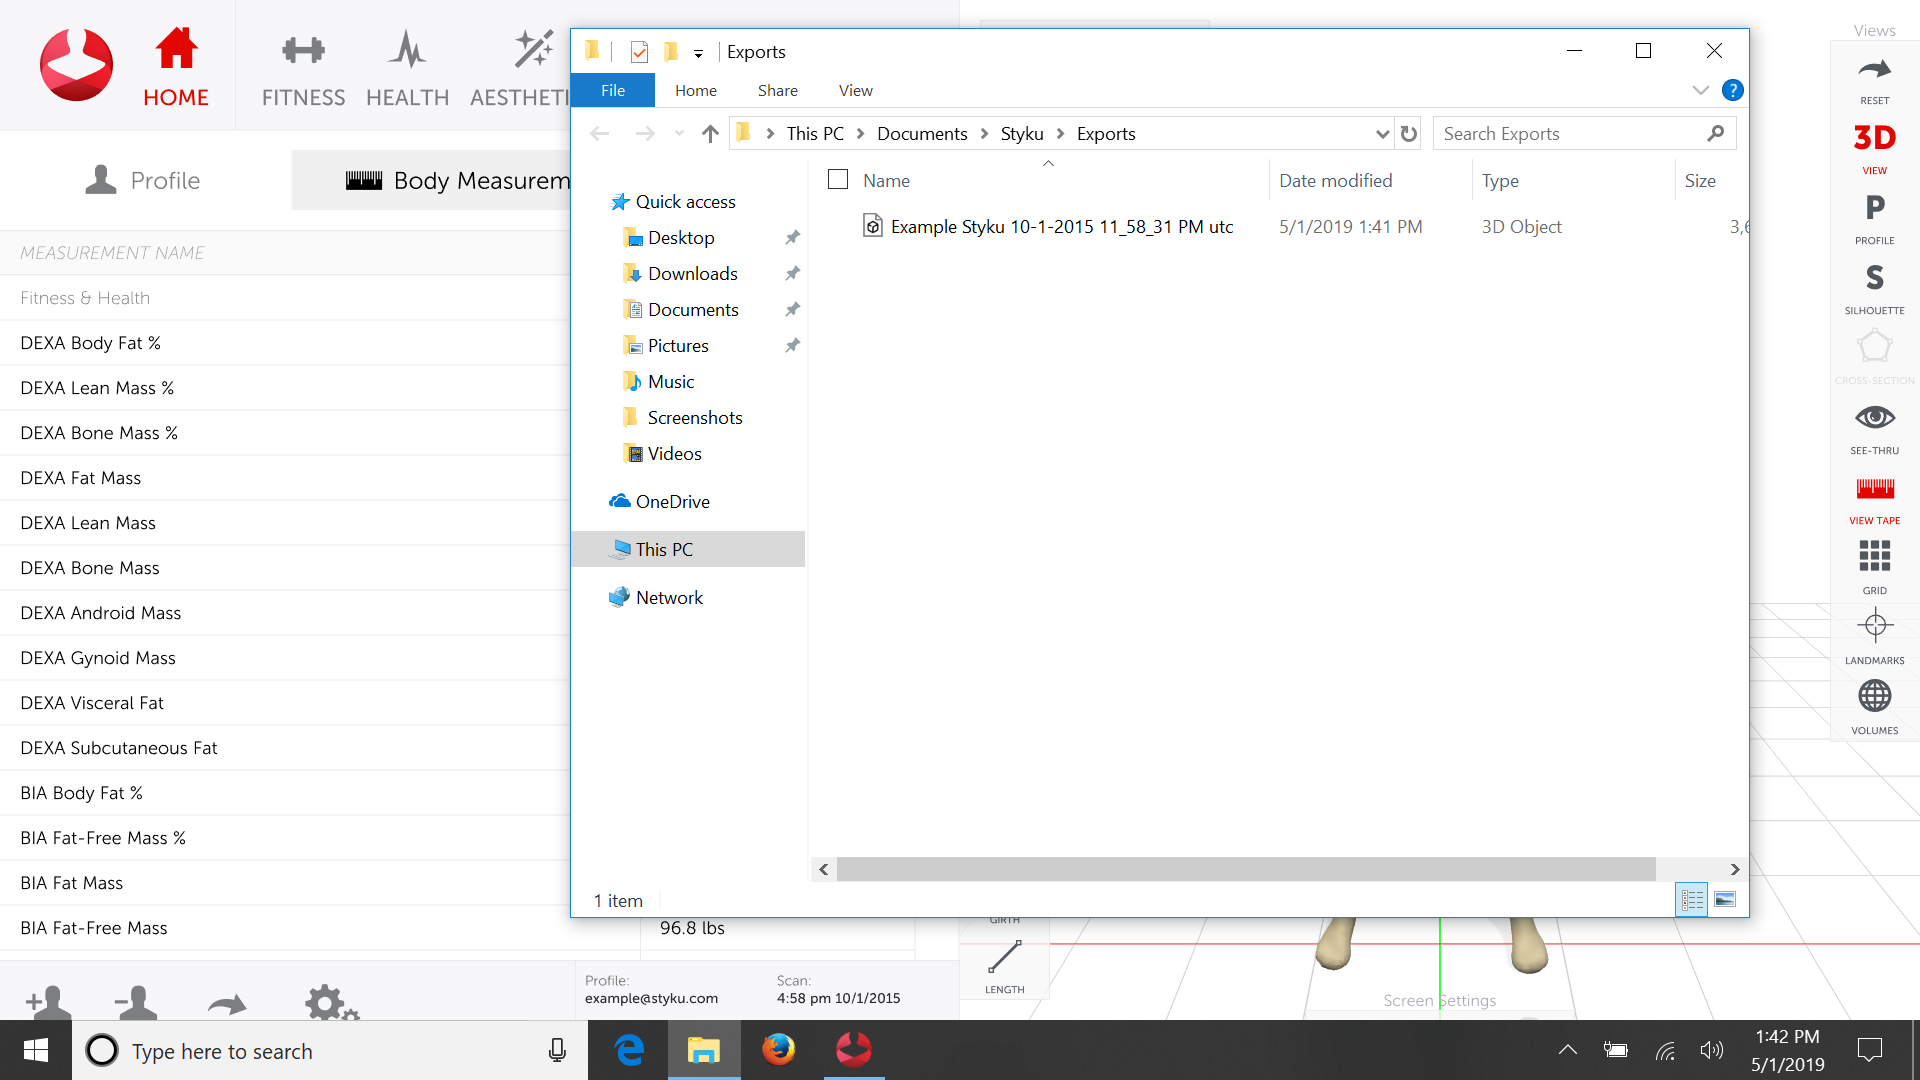Open the View ribbon tab
Screen dimensions: 1920x1080
coord(855,90)
